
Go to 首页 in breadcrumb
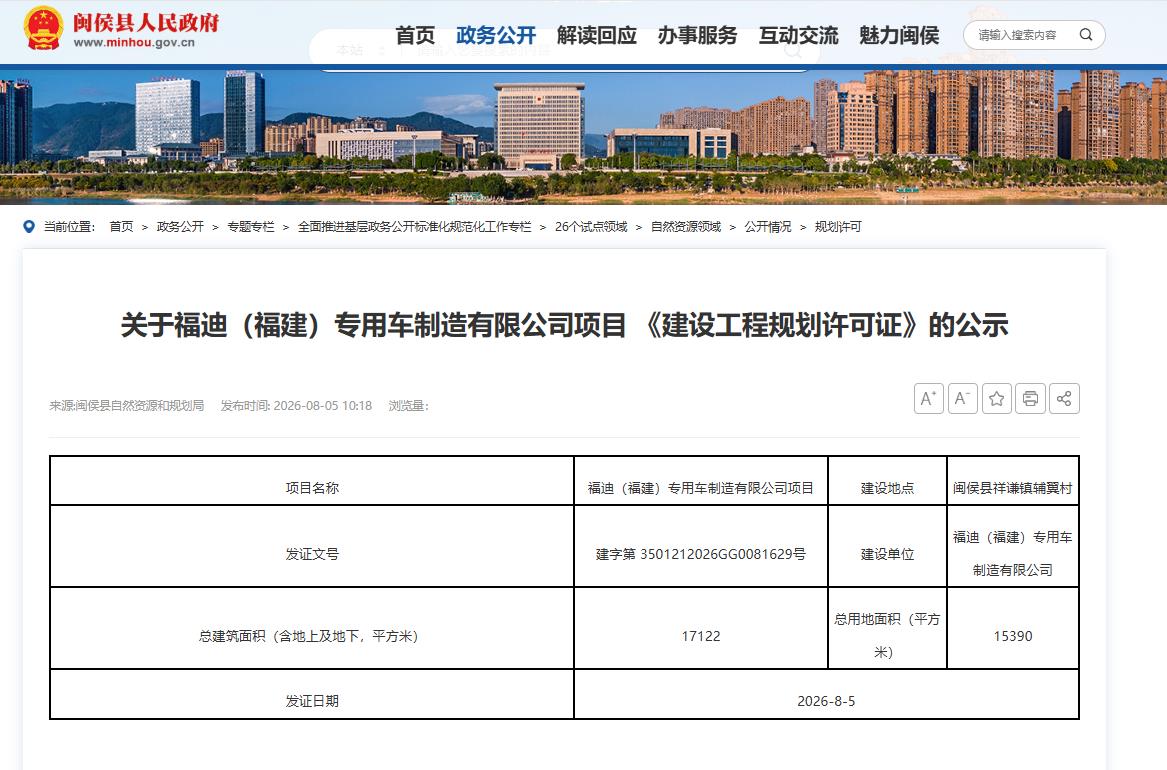click(121, 226)
